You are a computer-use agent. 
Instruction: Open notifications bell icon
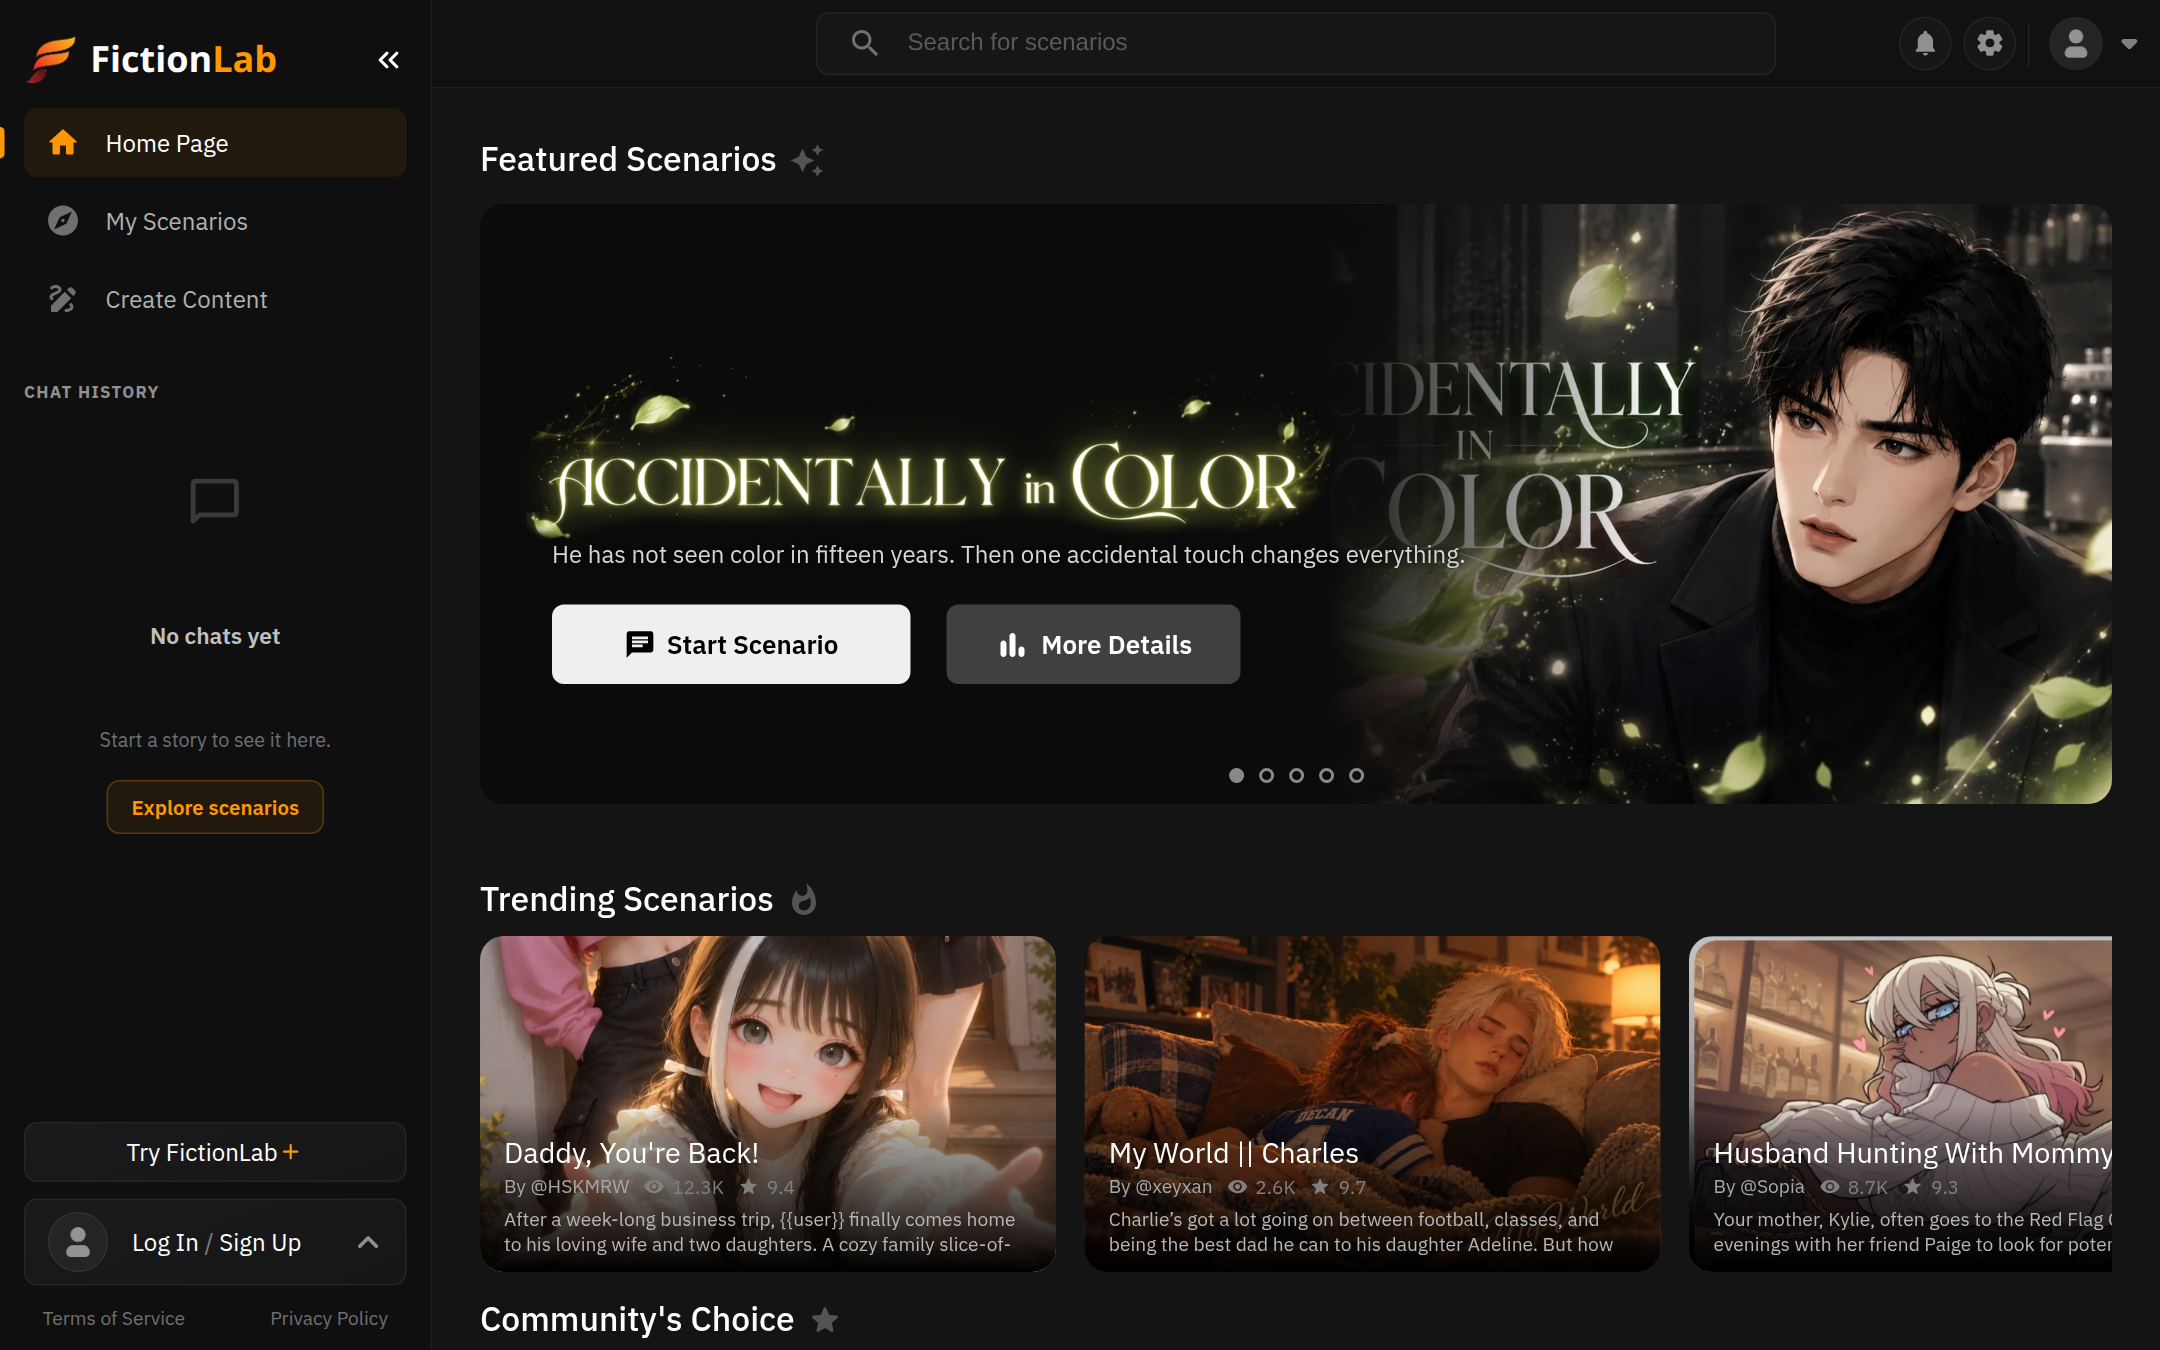coord(1925,43)
